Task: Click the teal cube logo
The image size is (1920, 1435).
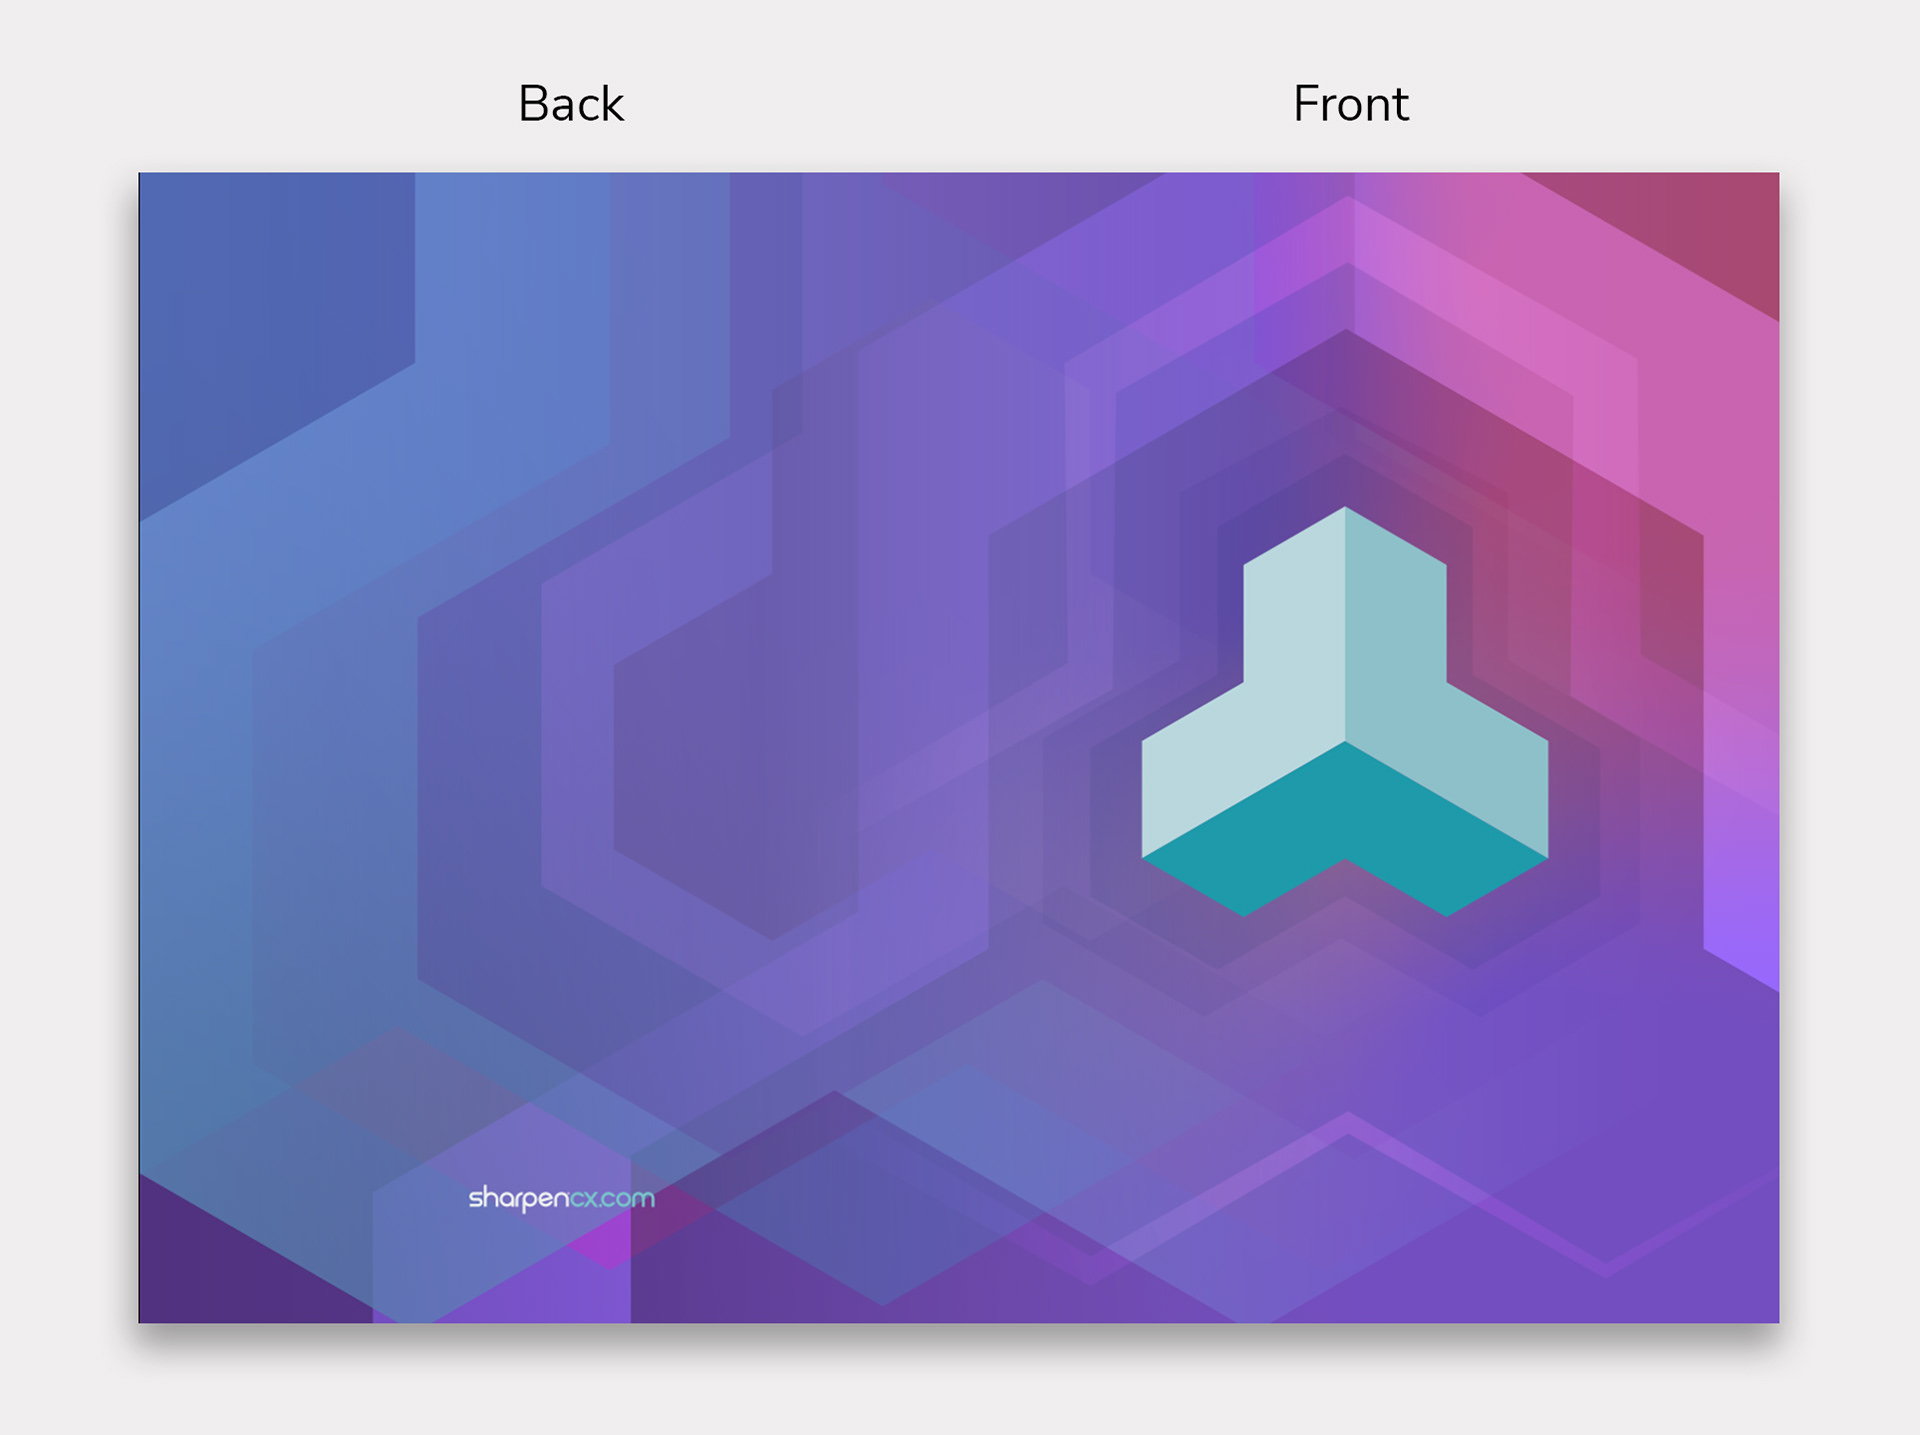Action: (1345, 712)
